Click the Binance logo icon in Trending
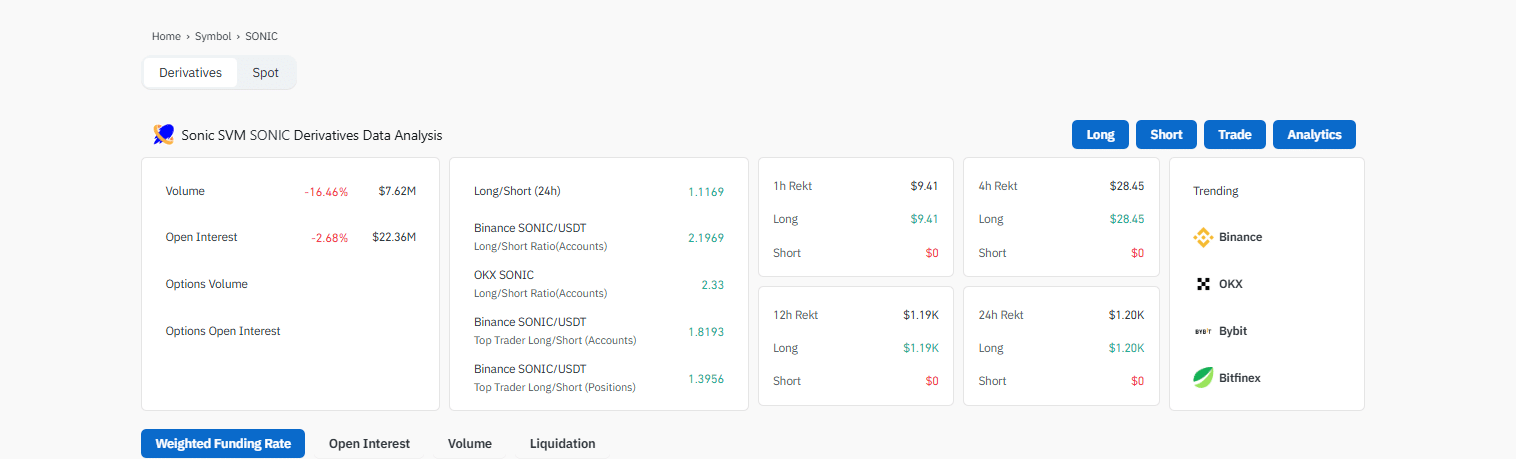 click(1204, 237)
